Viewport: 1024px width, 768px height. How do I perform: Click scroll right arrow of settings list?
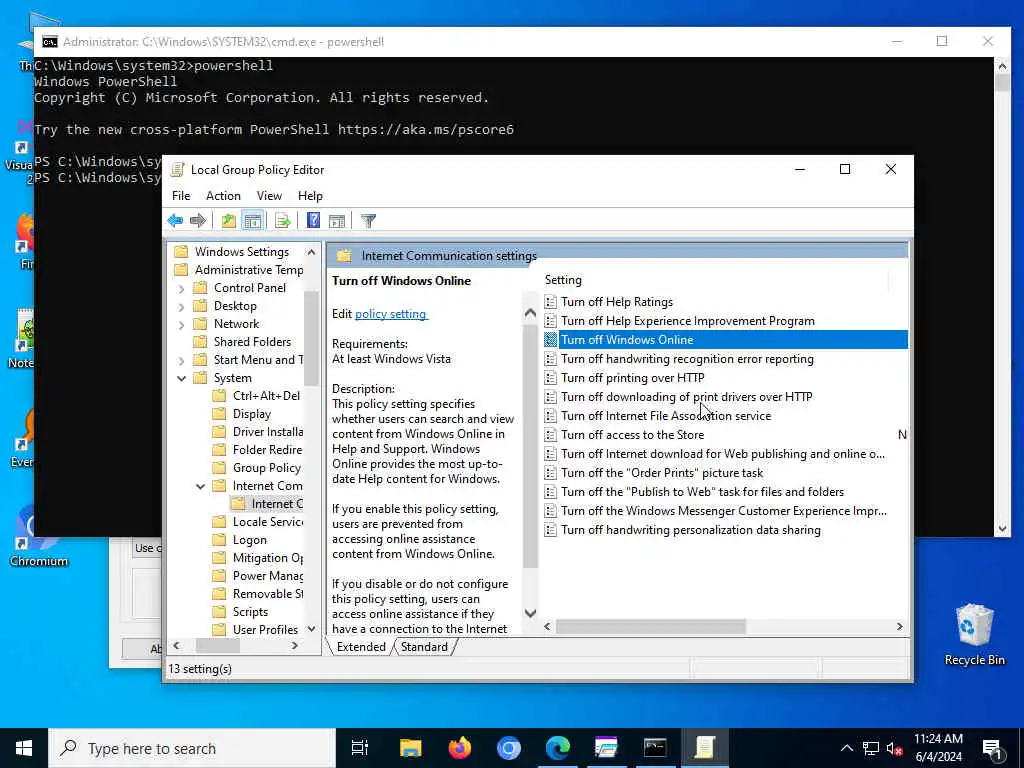tap(899, 626)
